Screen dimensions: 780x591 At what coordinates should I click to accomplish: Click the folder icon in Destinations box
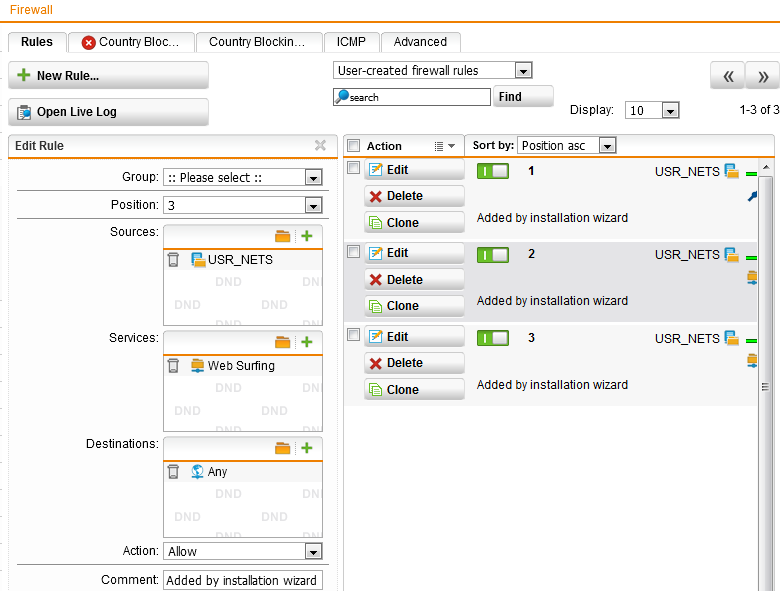pos(283,449)
